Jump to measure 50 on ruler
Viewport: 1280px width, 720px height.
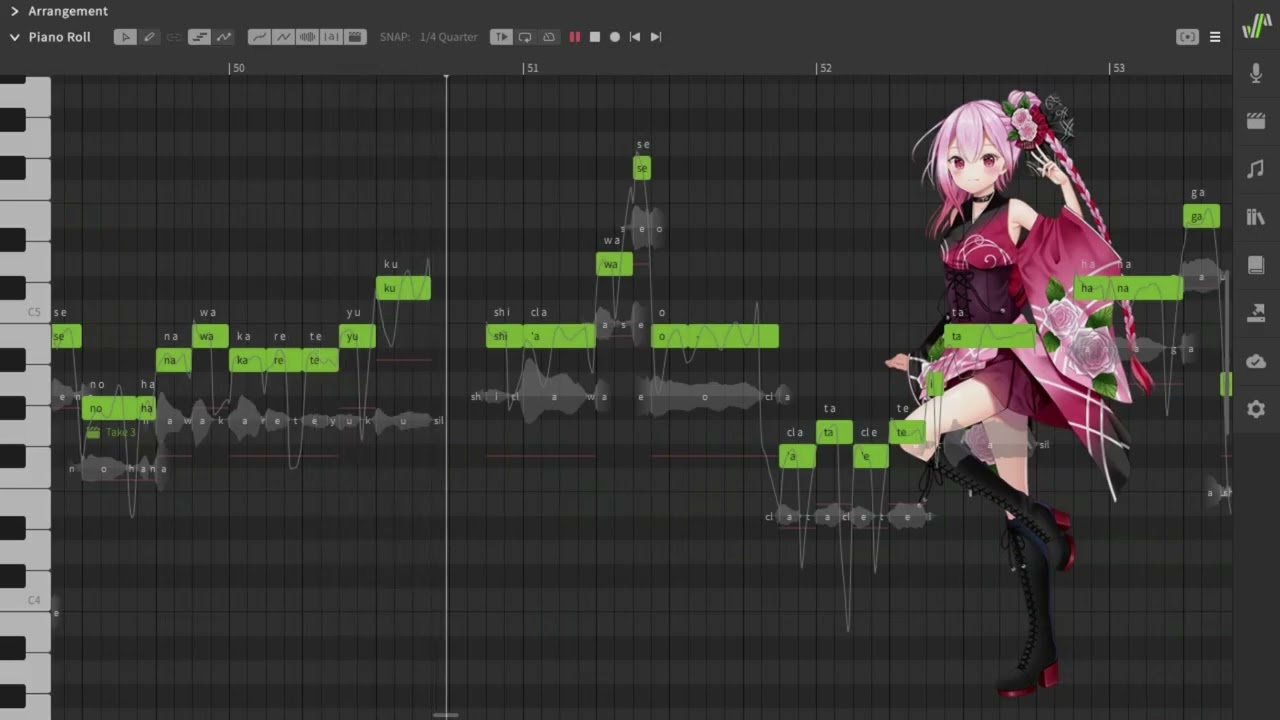236,68
